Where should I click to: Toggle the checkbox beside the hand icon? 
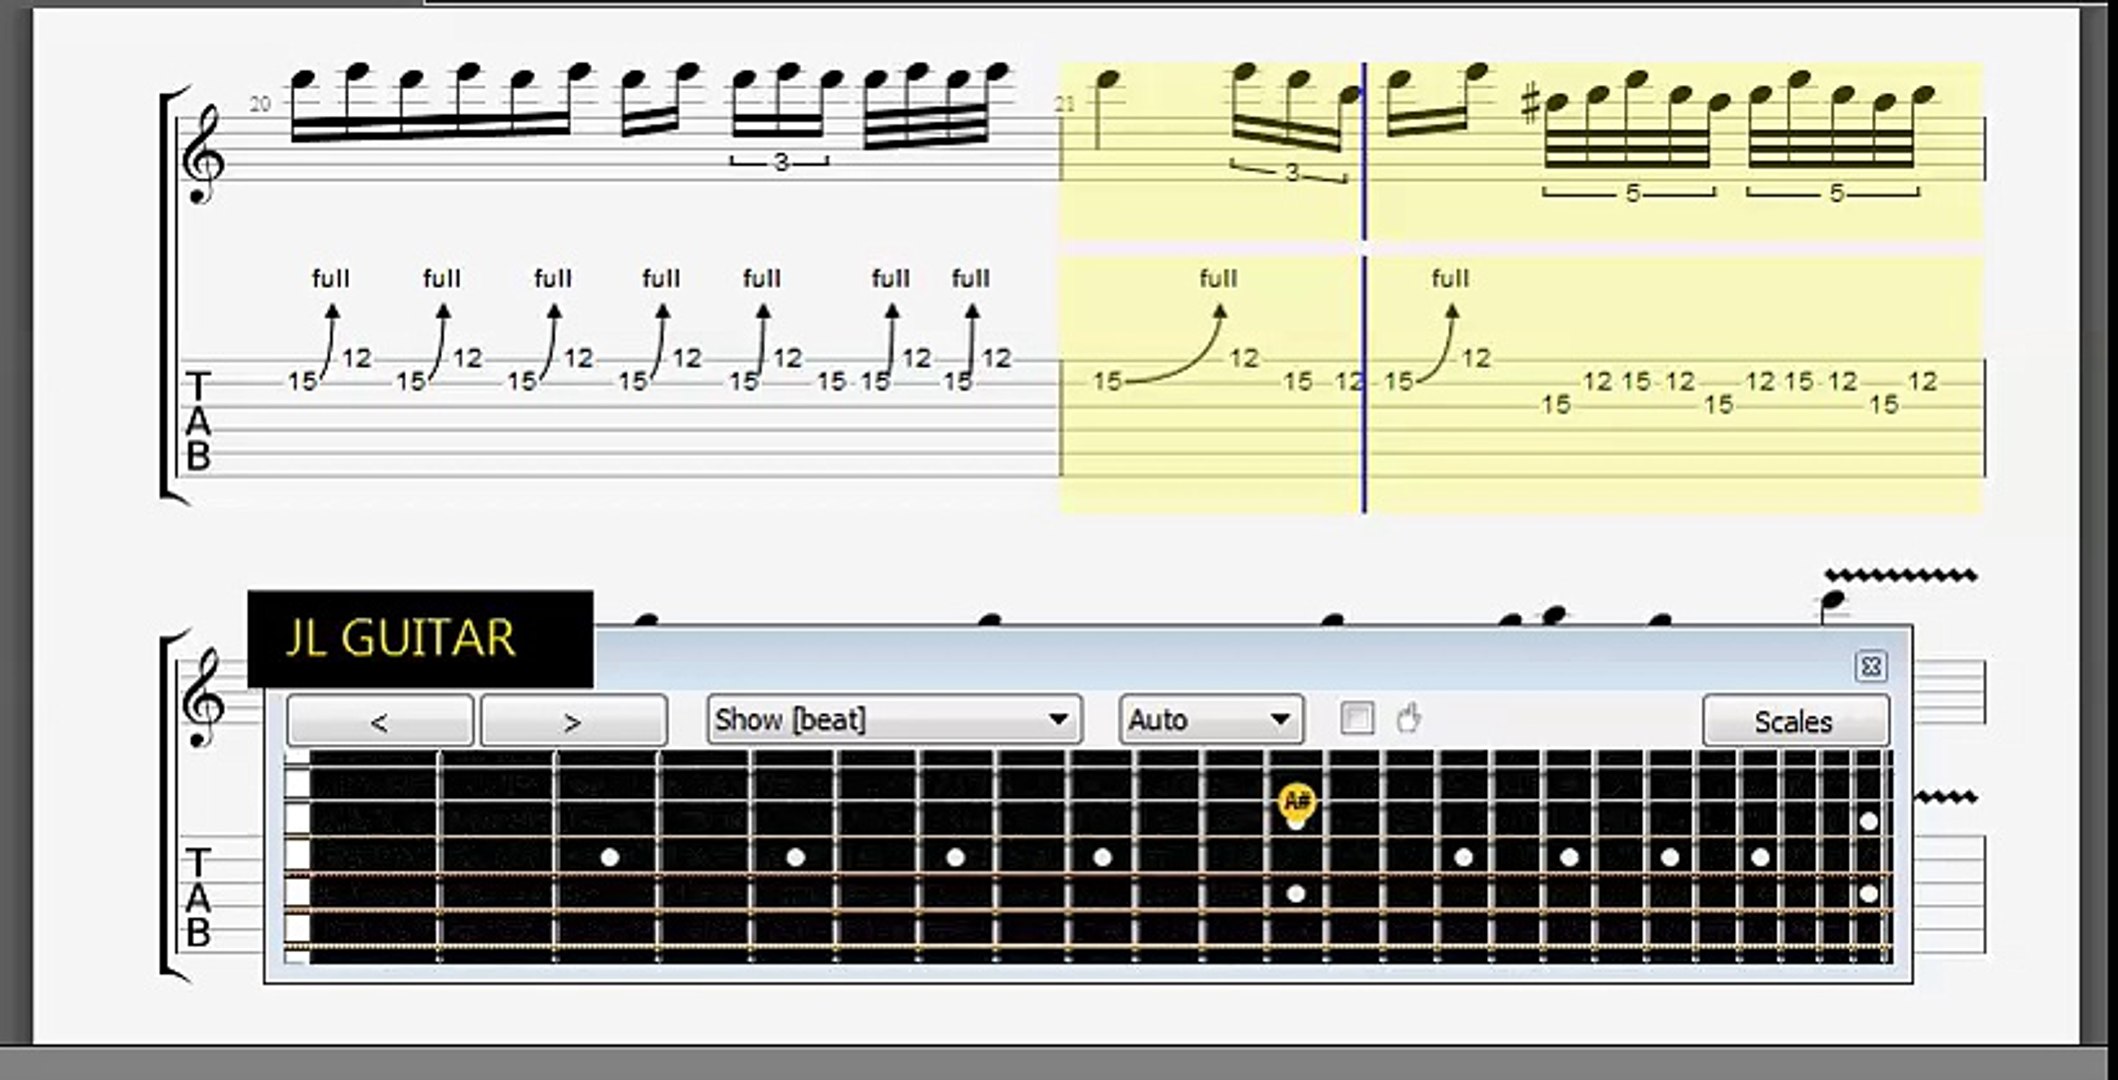(1356, 718)
